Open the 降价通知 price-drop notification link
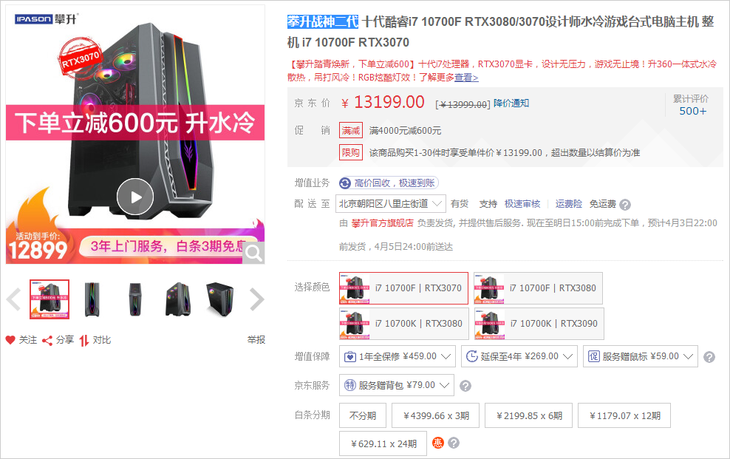The height and width of the screenshot is (459, 730). pos(511,103)
